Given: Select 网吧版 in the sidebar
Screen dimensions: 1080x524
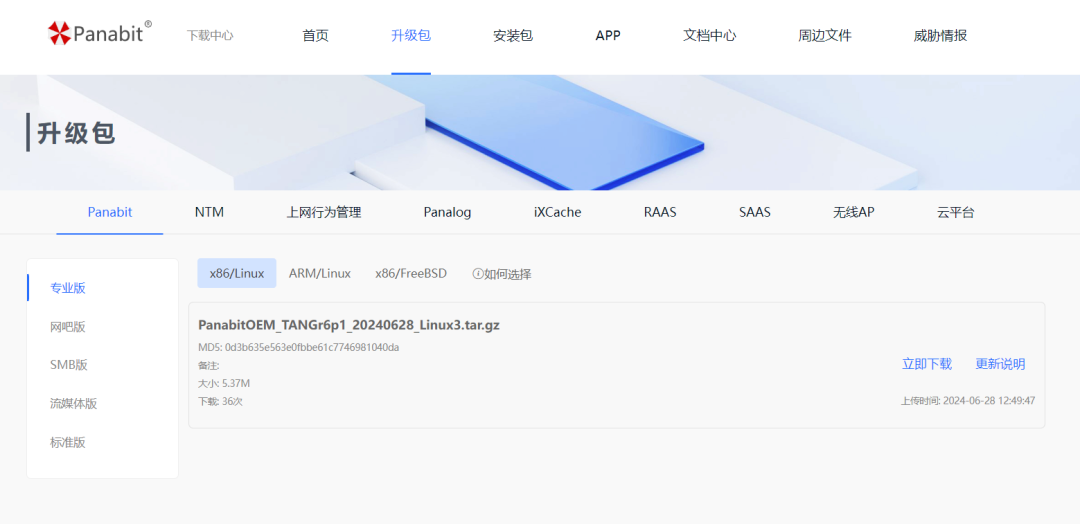Looking at the screenshot, I should pos(68,326).
